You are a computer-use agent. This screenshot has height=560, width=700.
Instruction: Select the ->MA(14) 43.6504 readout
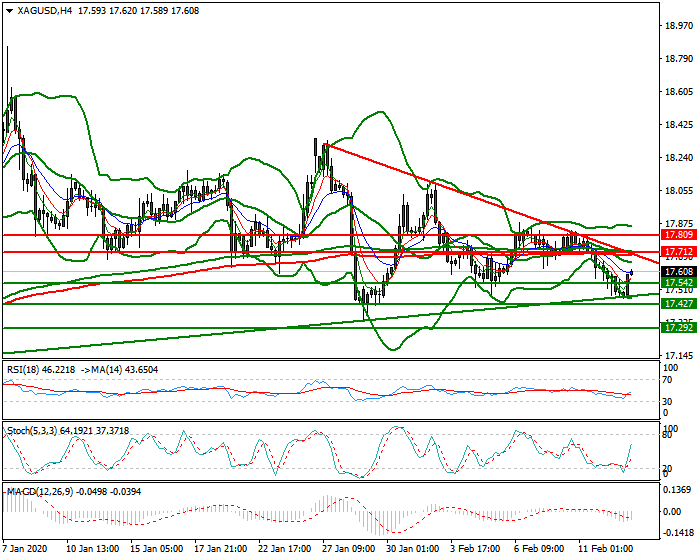coord(120,370)
